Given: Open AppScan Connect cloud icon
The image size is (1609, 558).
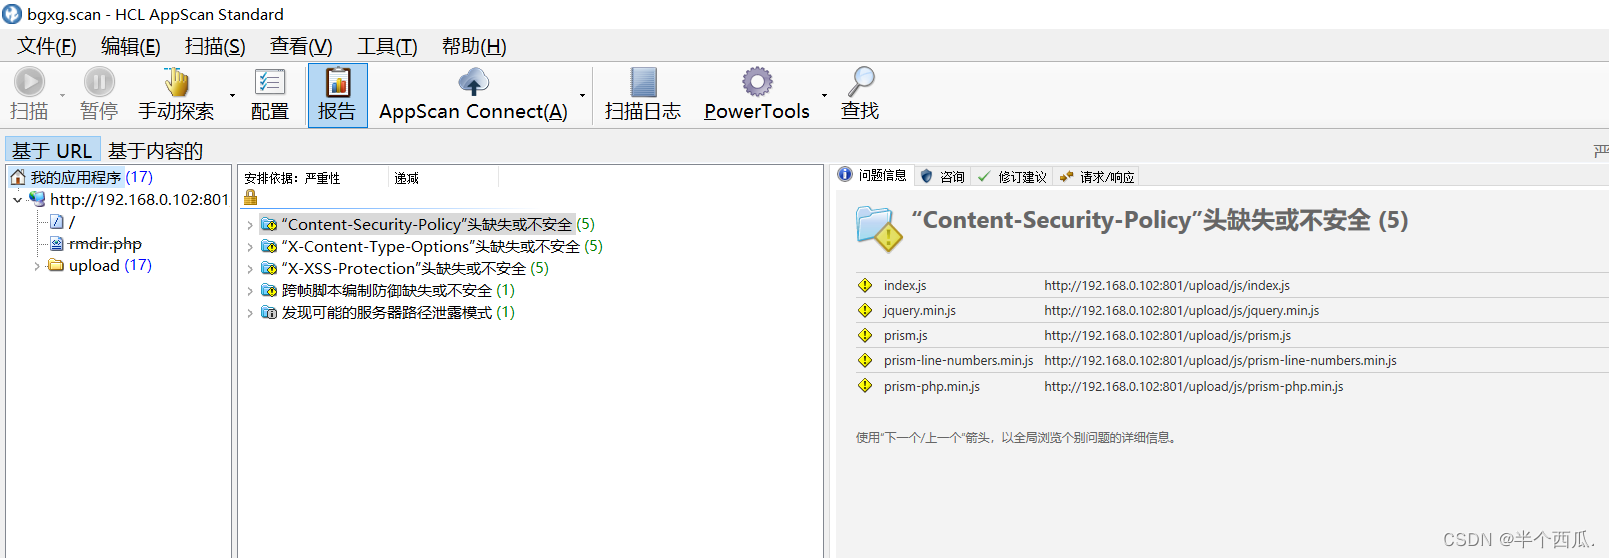Looking at the screenshot, I should (x=473, y=82).
